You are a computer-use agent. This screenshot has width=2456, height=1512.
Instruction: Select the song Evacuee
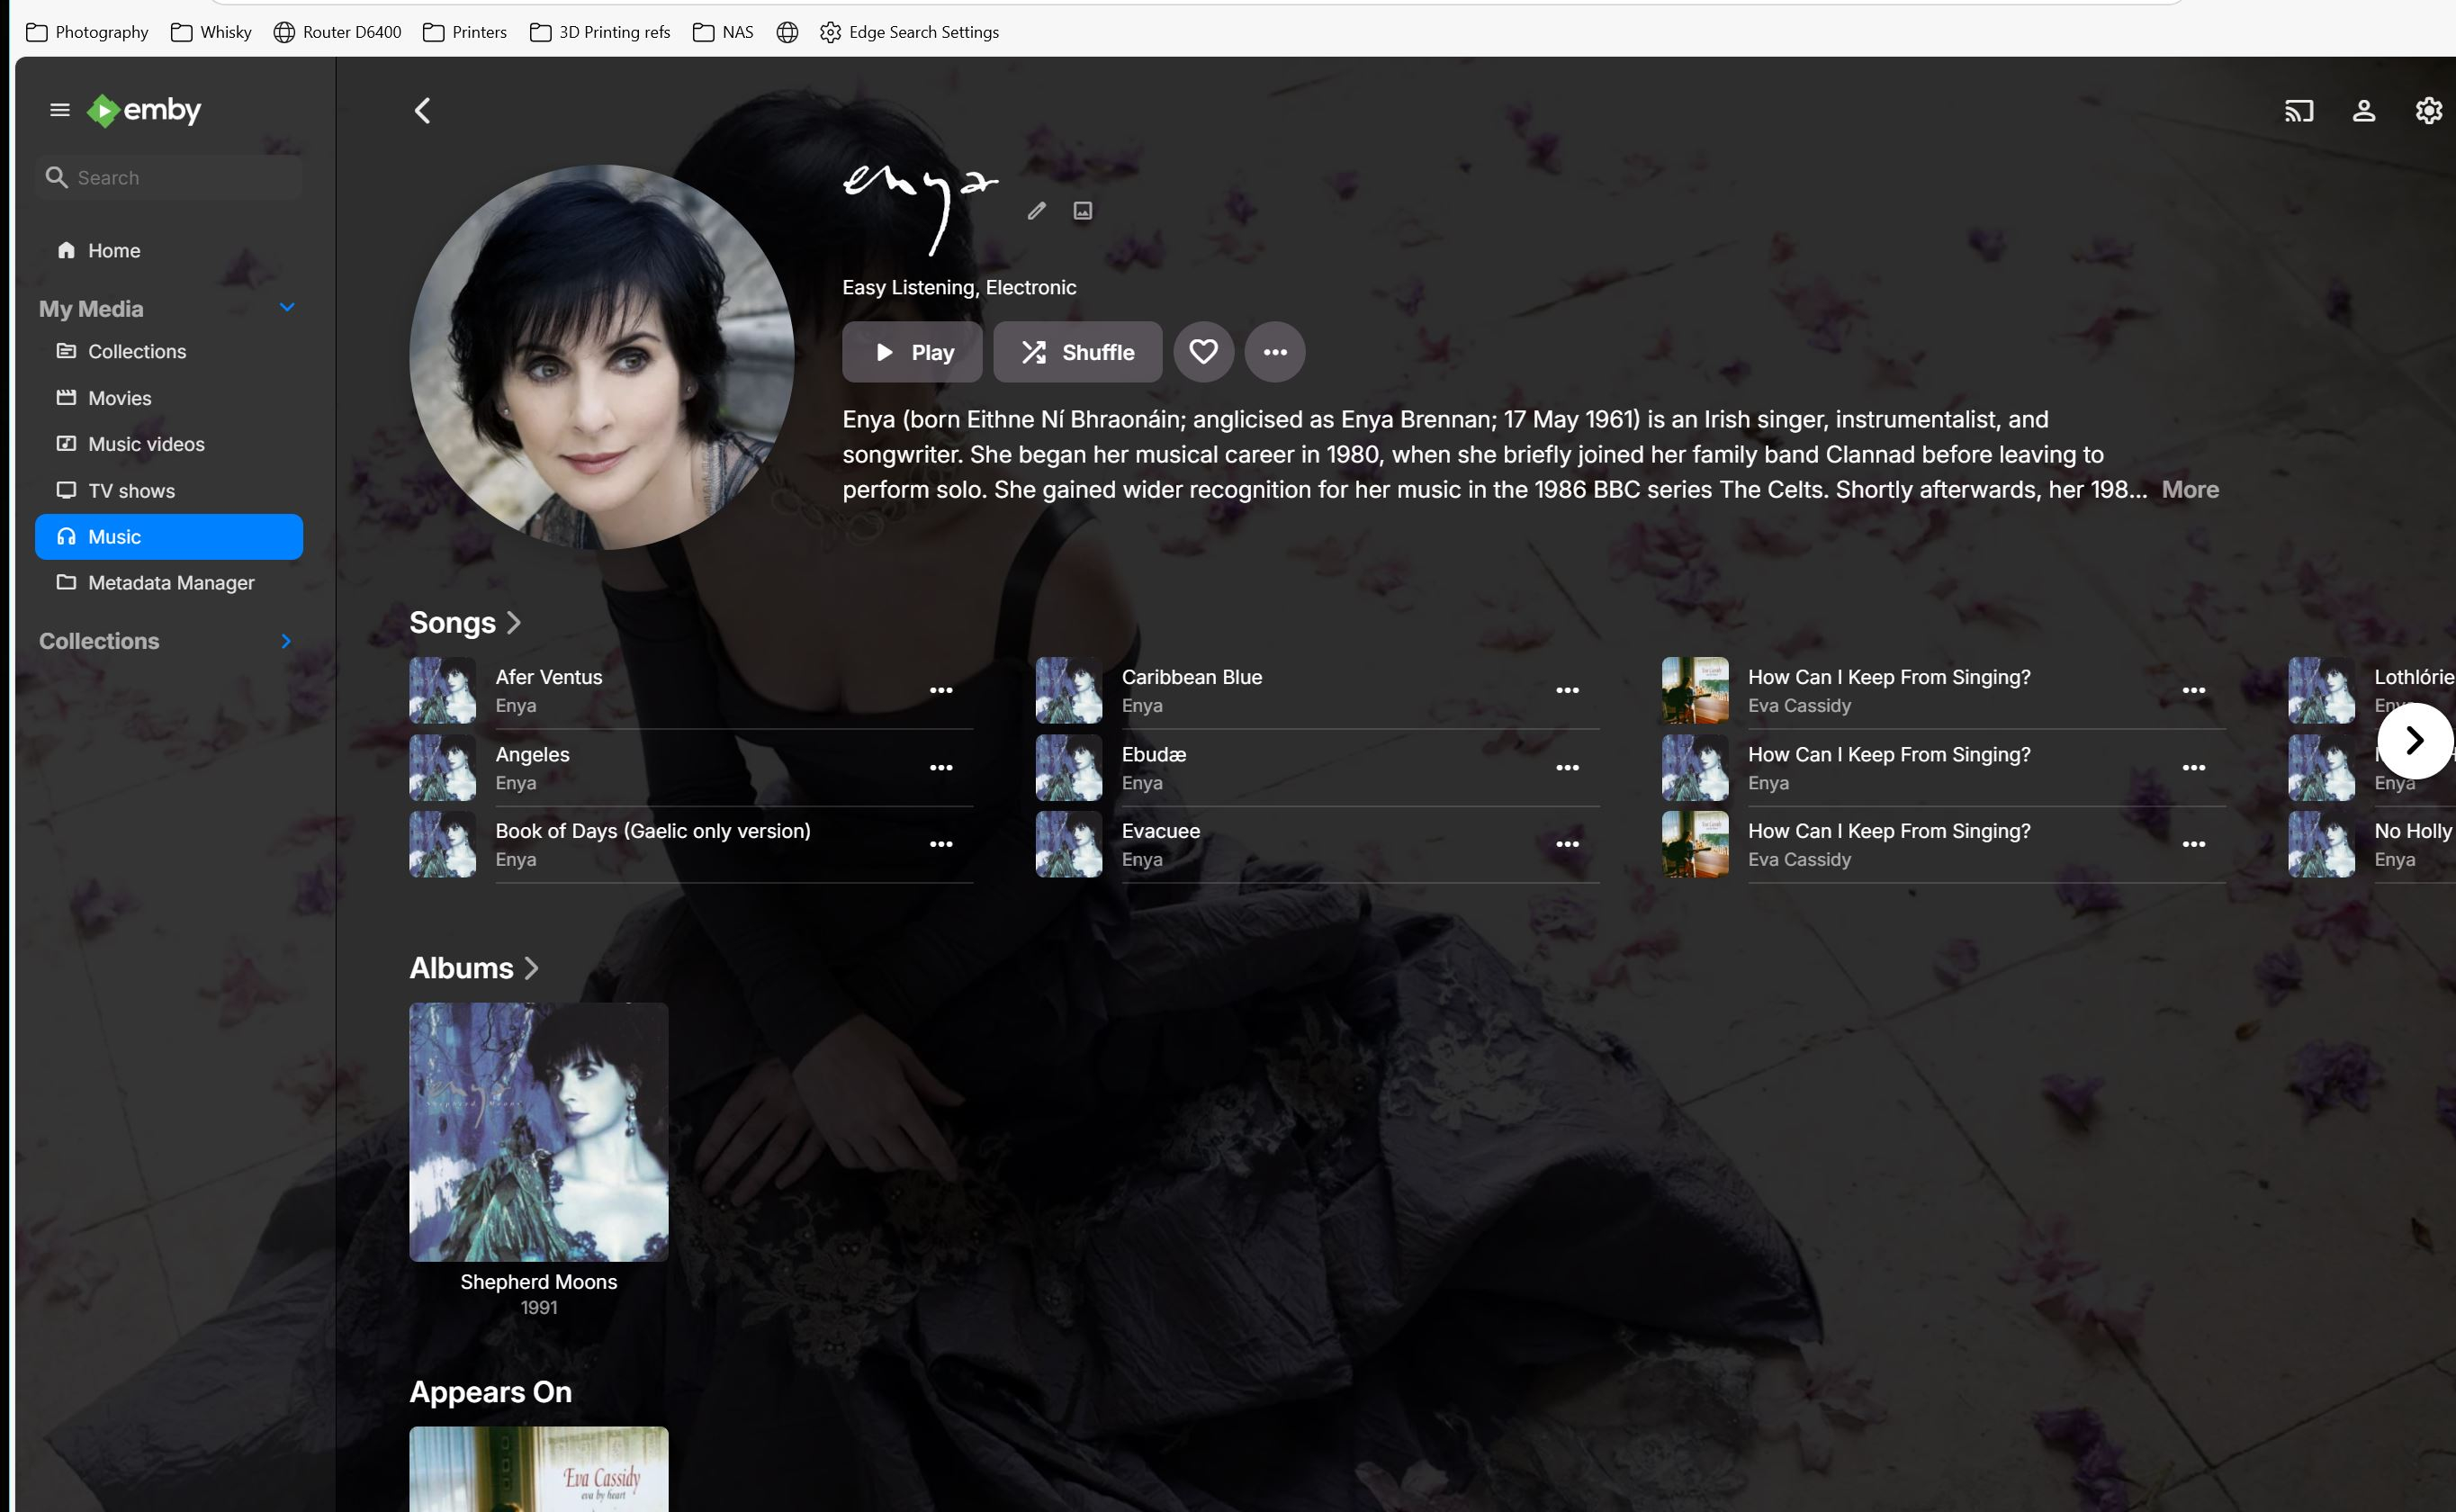click(x=1318, y=844)
